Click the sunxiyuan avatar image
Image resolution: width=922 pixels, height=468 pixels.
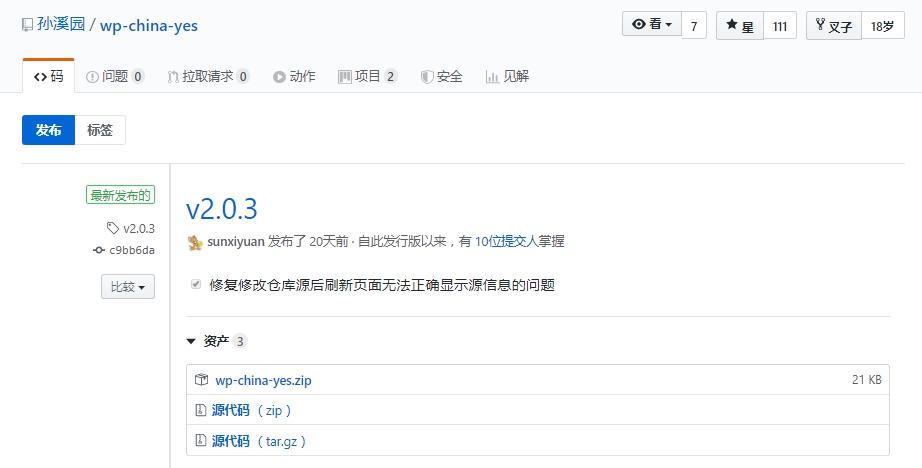coord(195,242)
